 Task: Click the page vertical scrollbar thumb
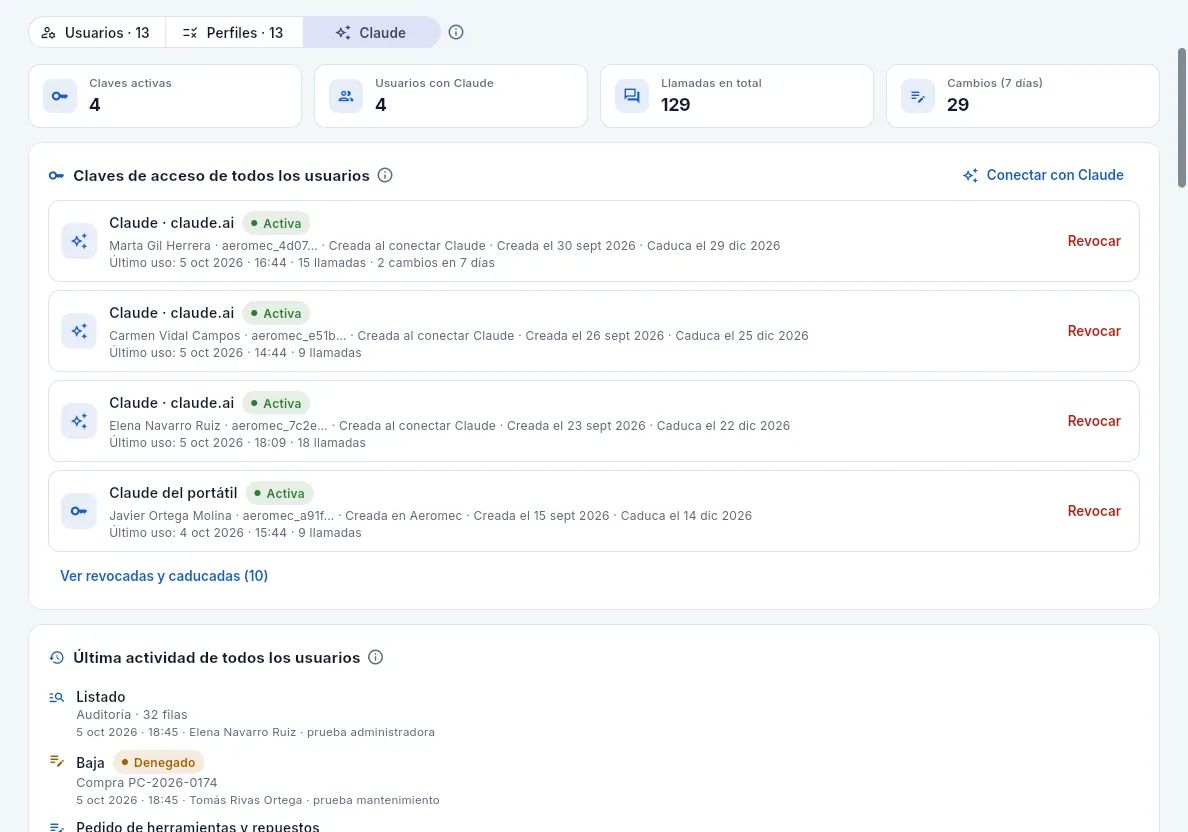click(x=1182, y=117)
